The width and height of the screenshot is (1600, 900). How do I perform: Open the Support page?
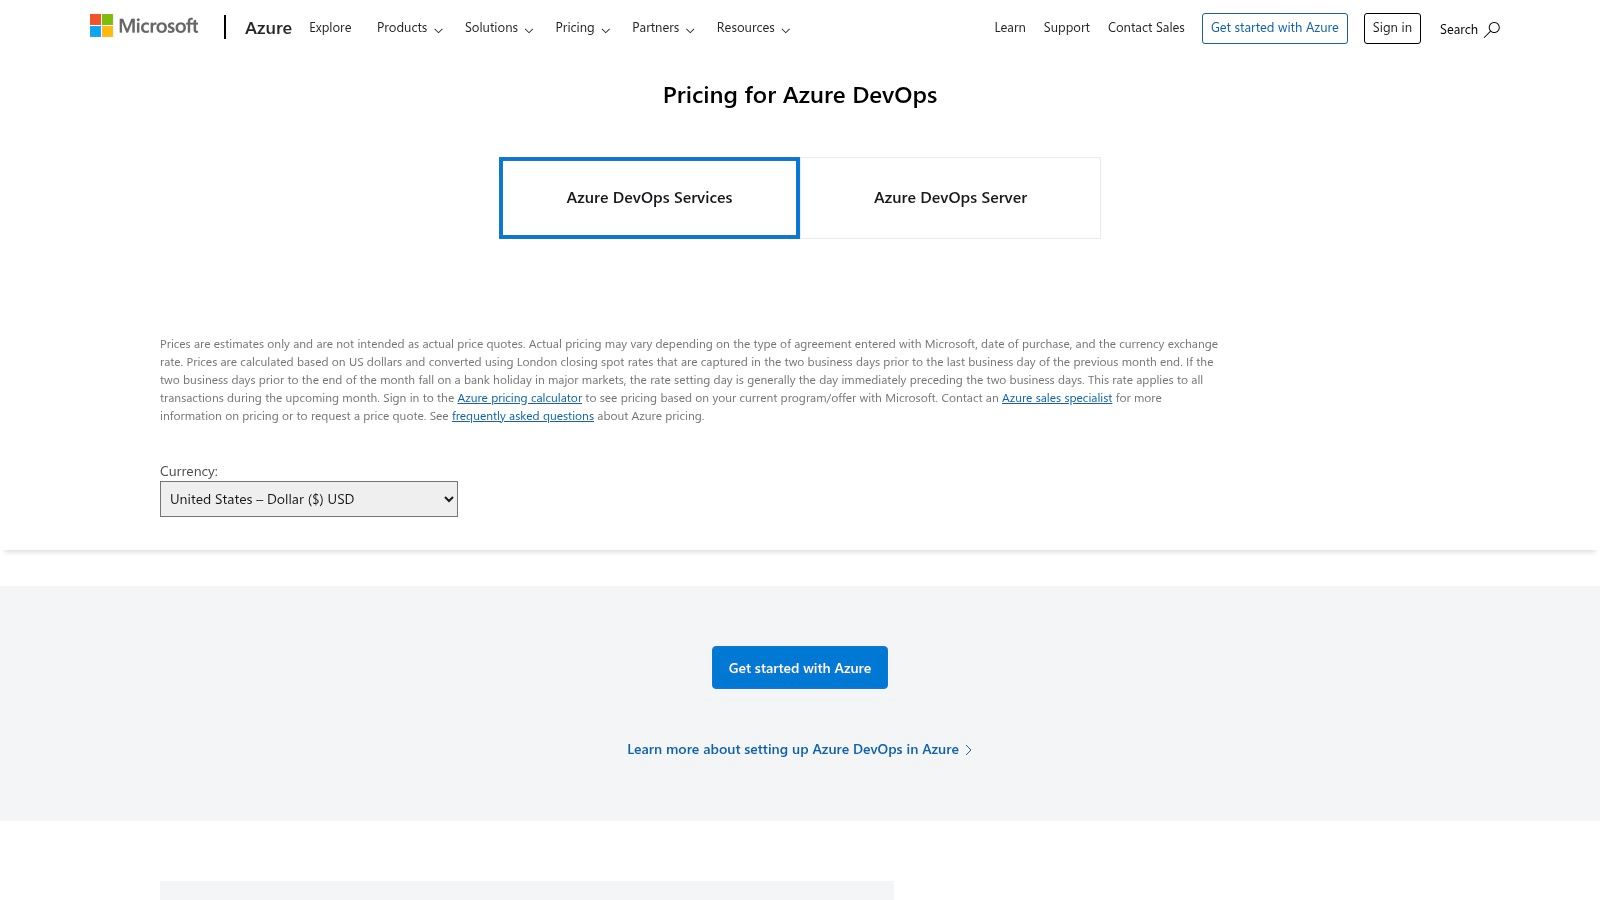pyautogui.click(x=1066, y=27)
